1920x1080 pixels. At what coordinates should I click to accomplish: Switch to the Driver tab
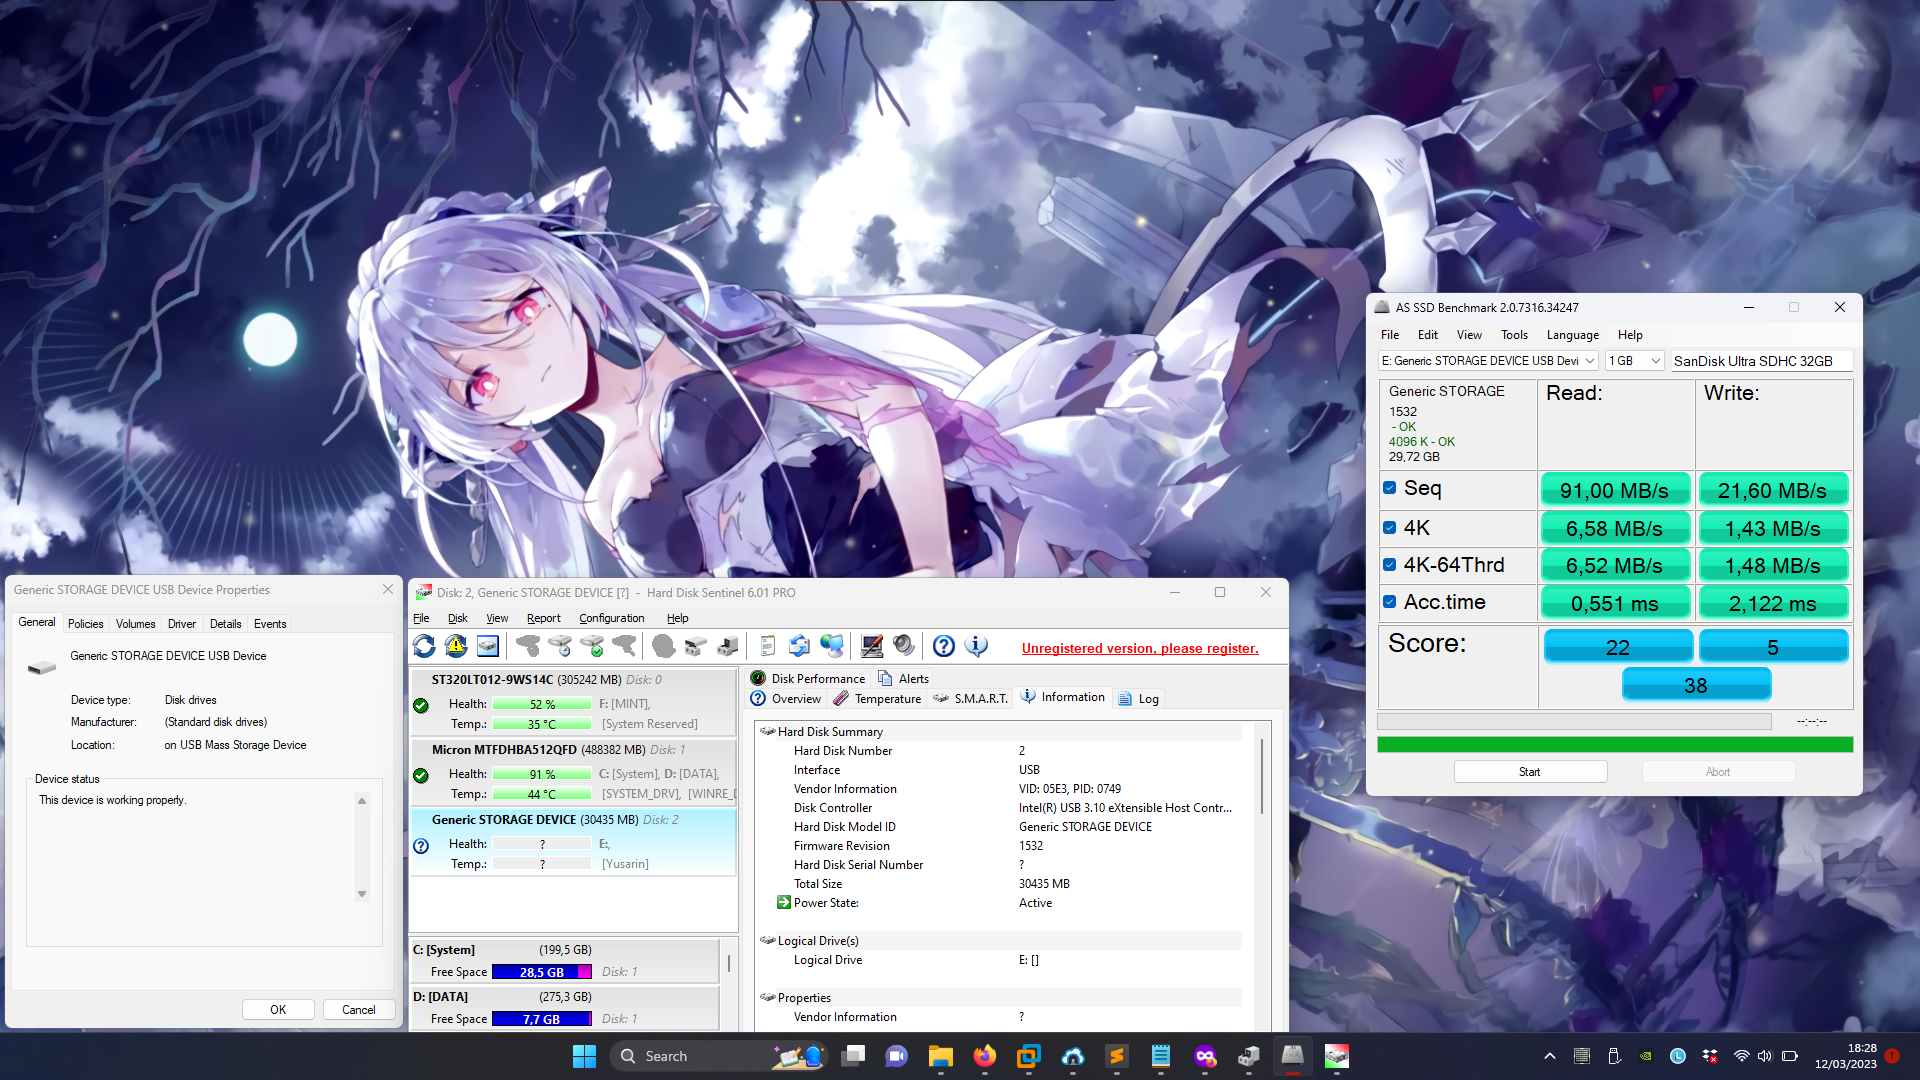coord(182,624)
